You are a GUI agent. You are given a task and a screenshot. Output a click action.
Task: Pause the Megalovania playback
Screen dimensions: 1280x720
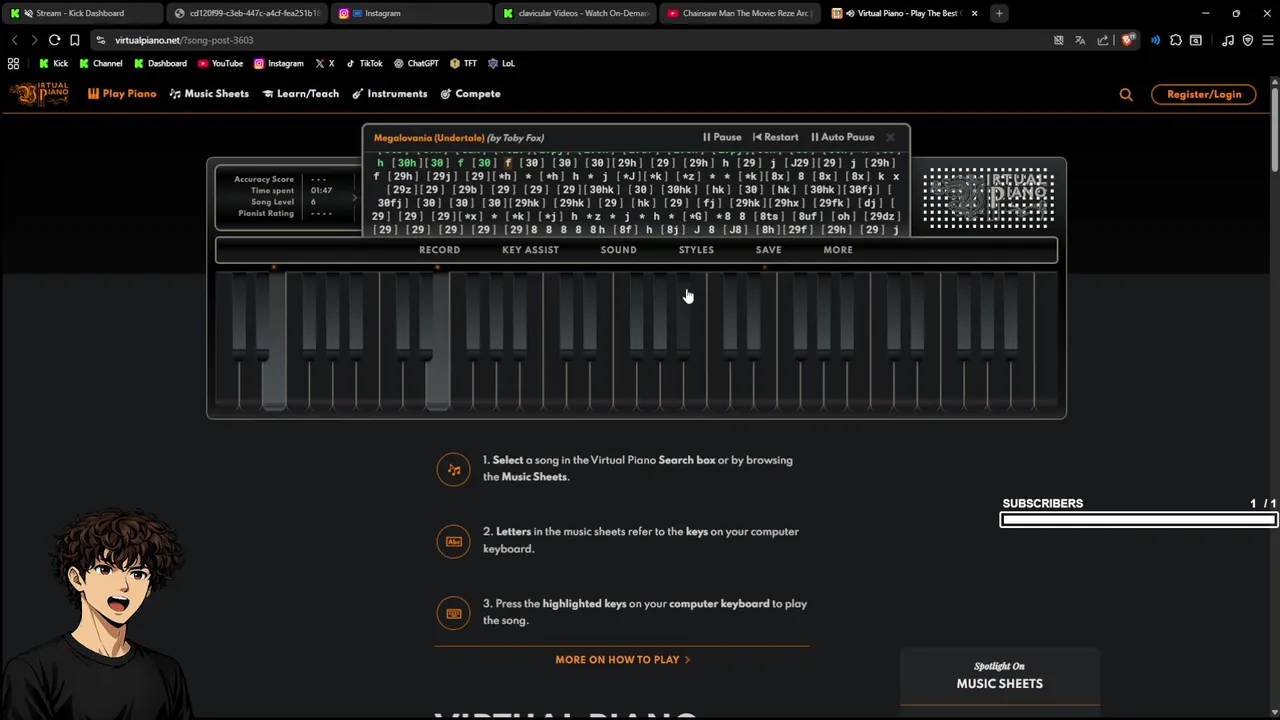tap(722, 137)
